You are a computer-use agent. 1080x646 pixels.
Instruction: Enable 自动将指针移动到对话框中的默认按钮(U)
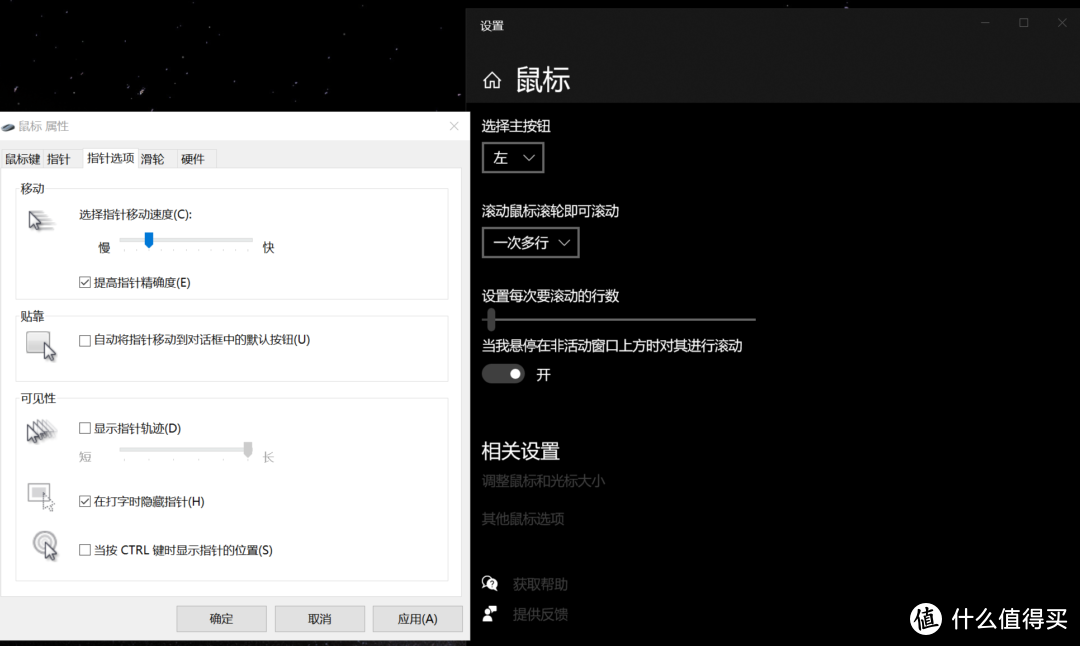coord(85,340)
